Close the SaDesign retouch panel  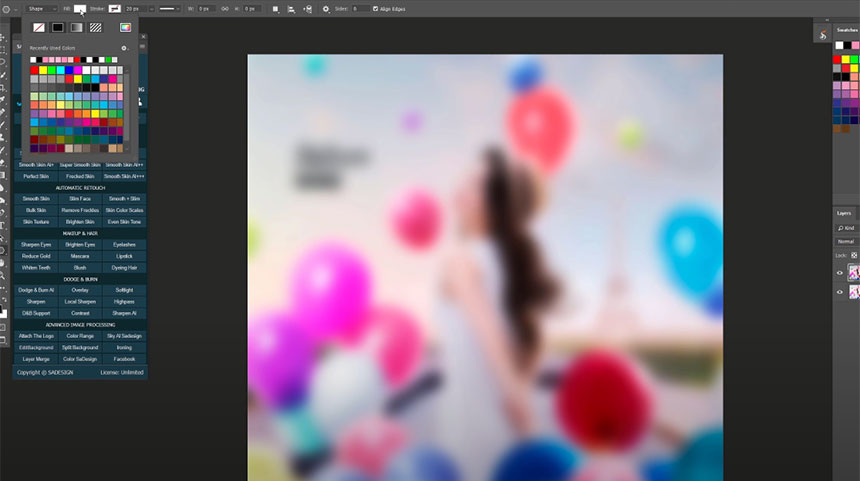144,37
